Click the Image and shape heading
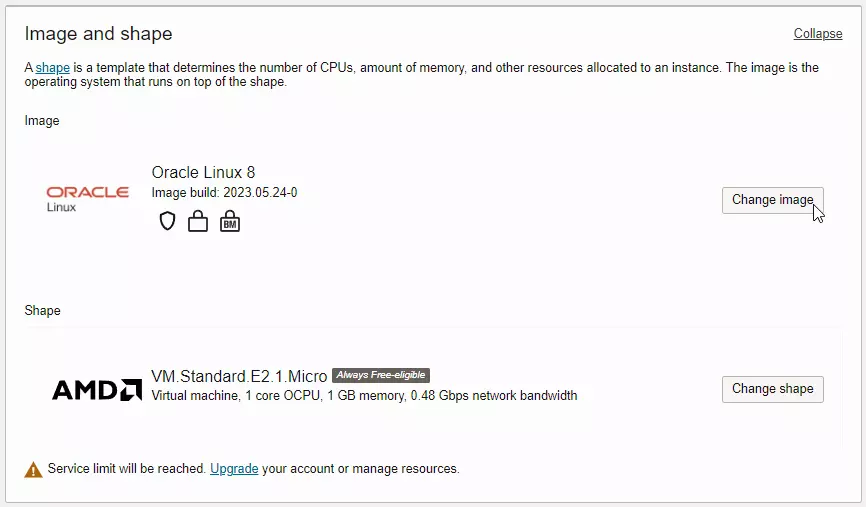866x507 pixels. click(x=98, y=34)
